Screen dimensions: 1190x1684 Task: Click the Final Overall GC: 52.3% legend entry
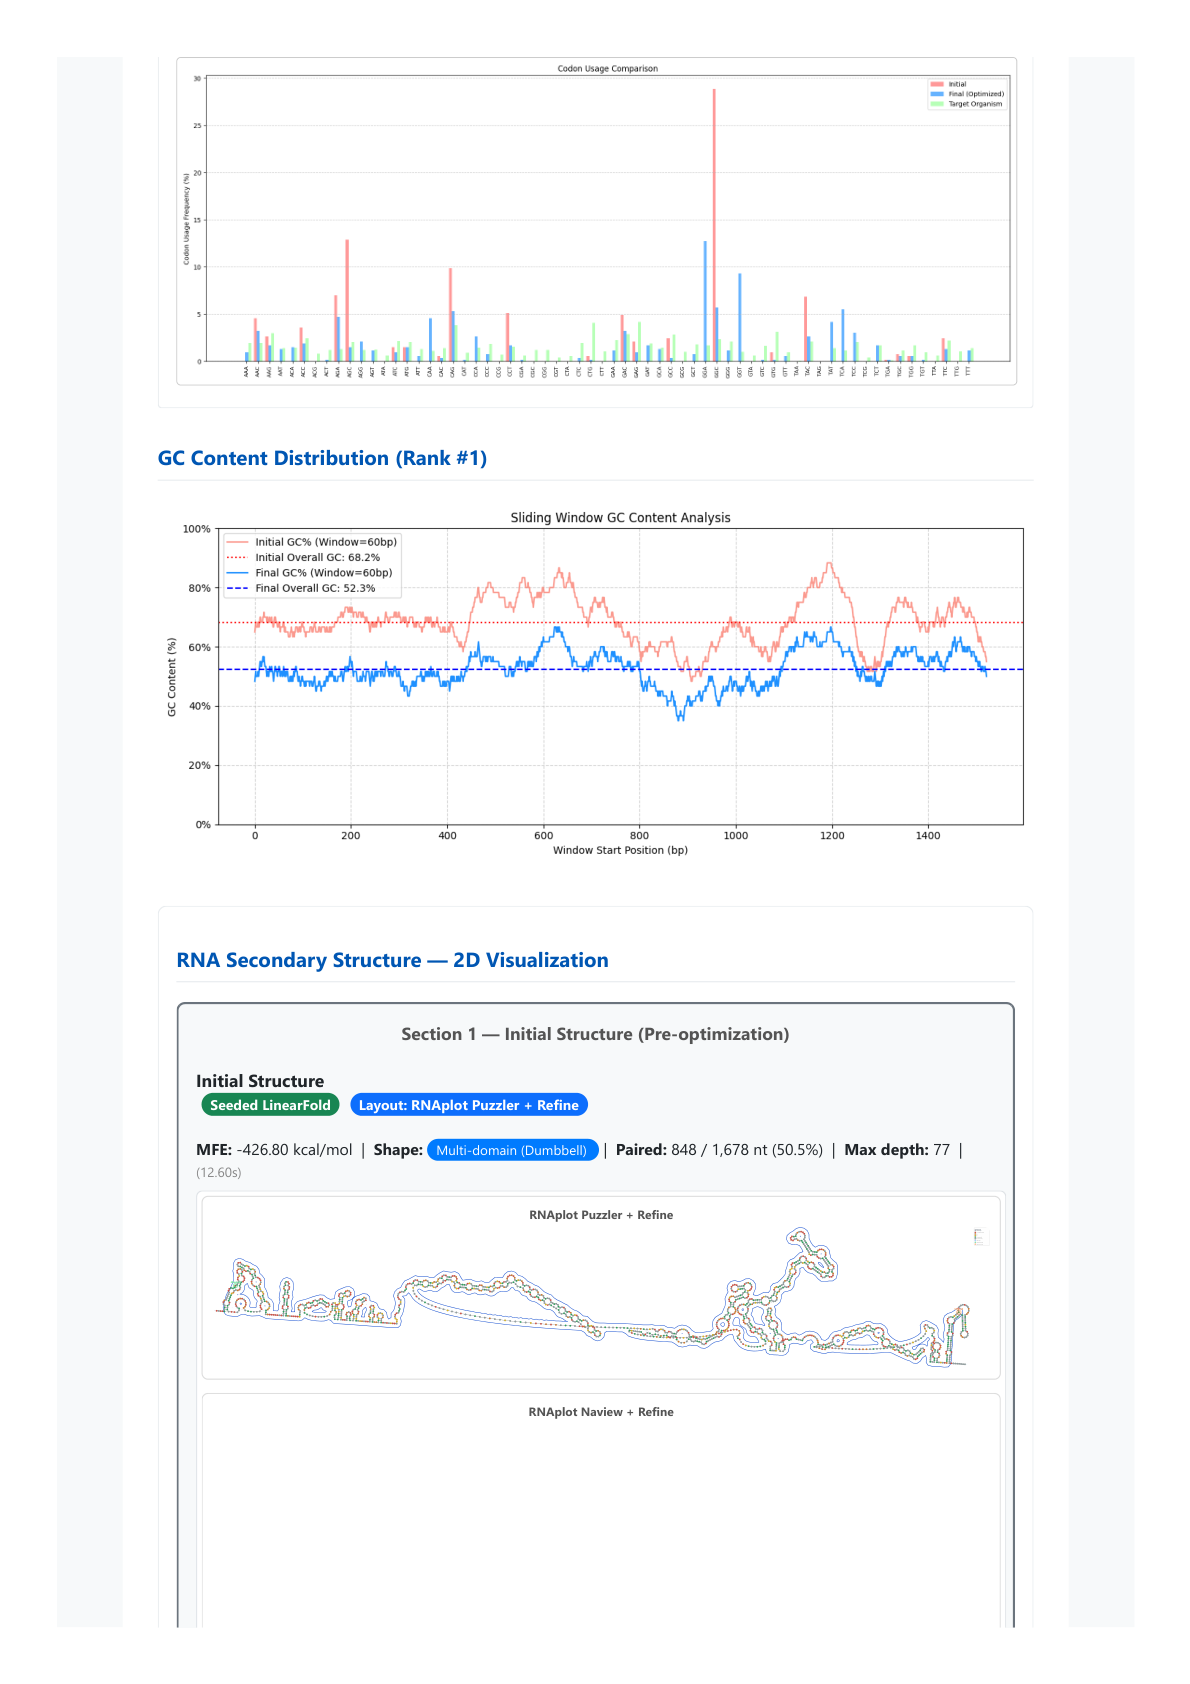coord(315,588)
